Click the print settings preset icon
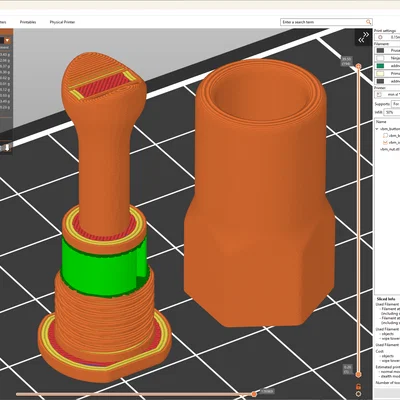Viewport: 400px width, 400px height. pos(380,37)
